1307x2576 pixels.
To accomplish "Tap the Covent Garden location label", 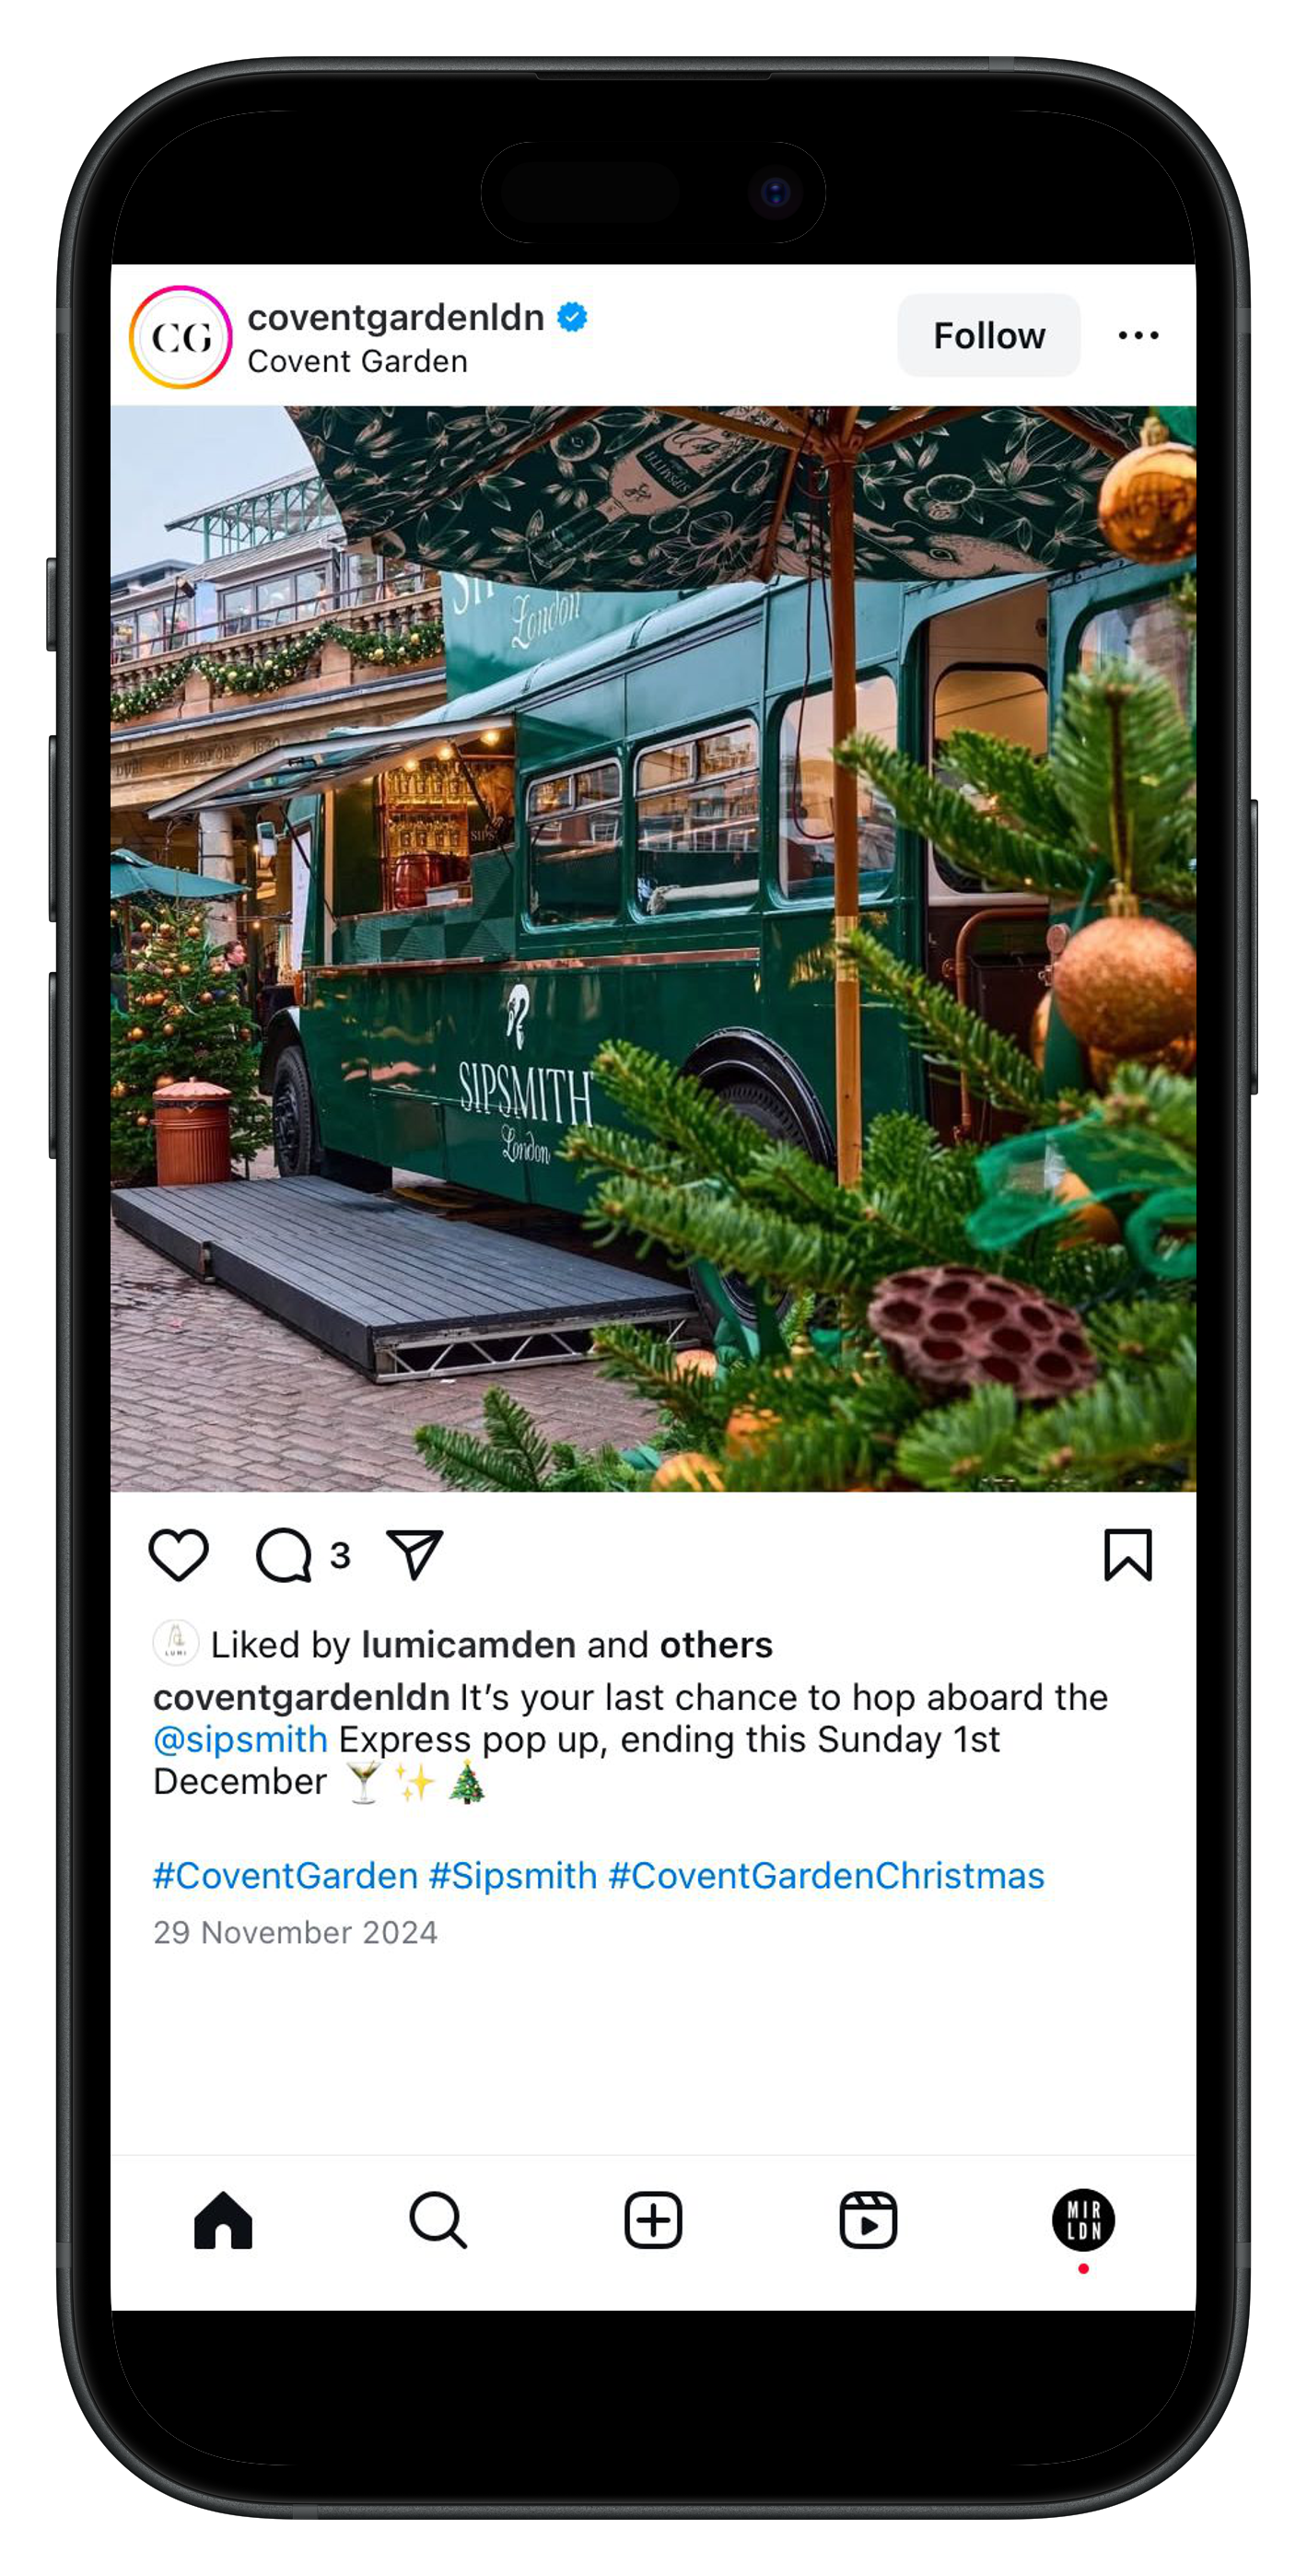I will 357,361.
